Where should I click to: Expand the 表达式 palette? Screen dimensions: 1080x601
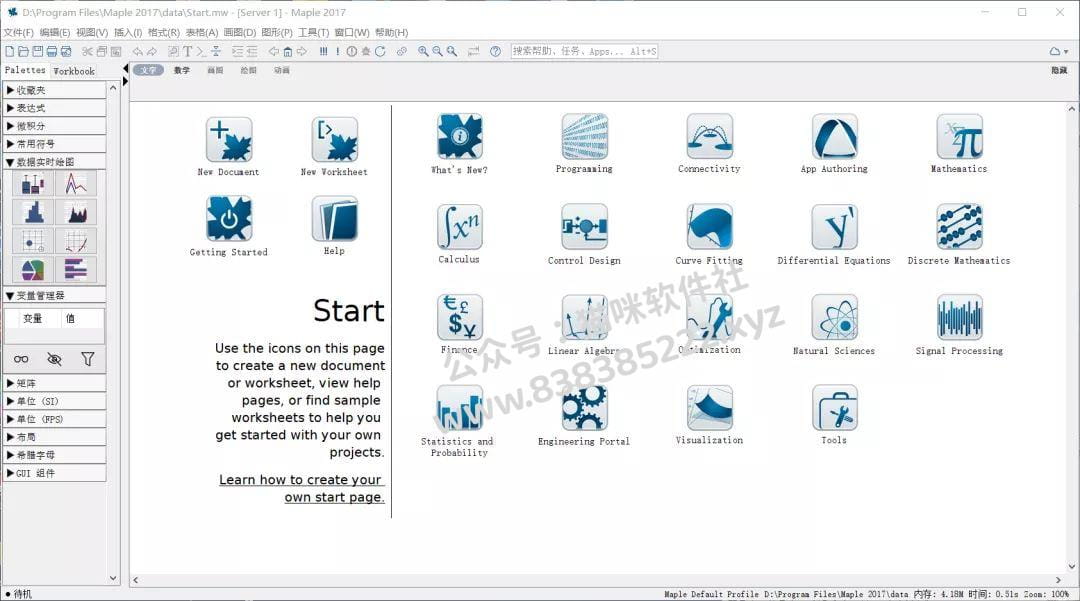click(54, 108)
